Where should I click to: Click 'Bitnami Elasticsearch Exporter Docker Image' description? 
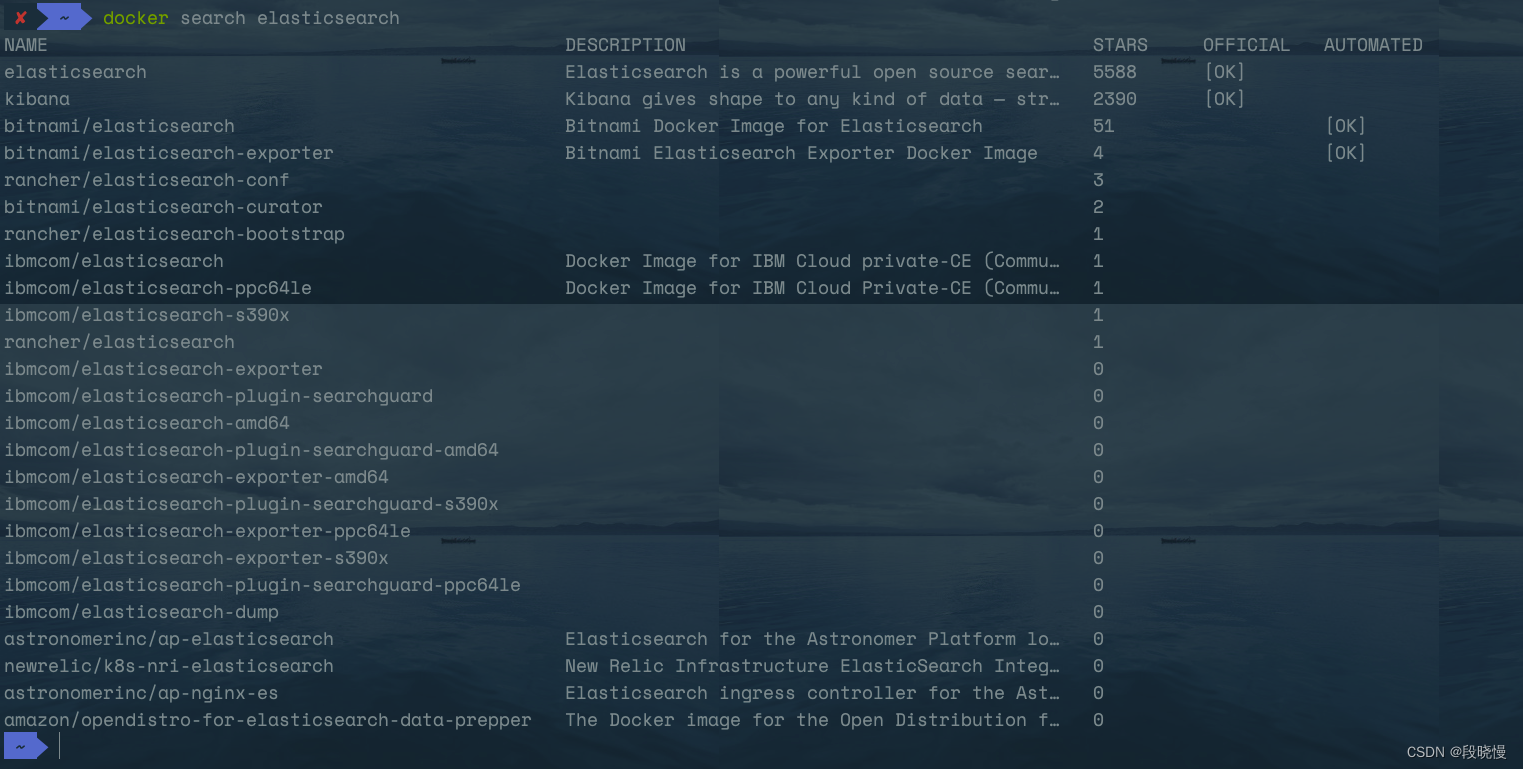(801, 153)
